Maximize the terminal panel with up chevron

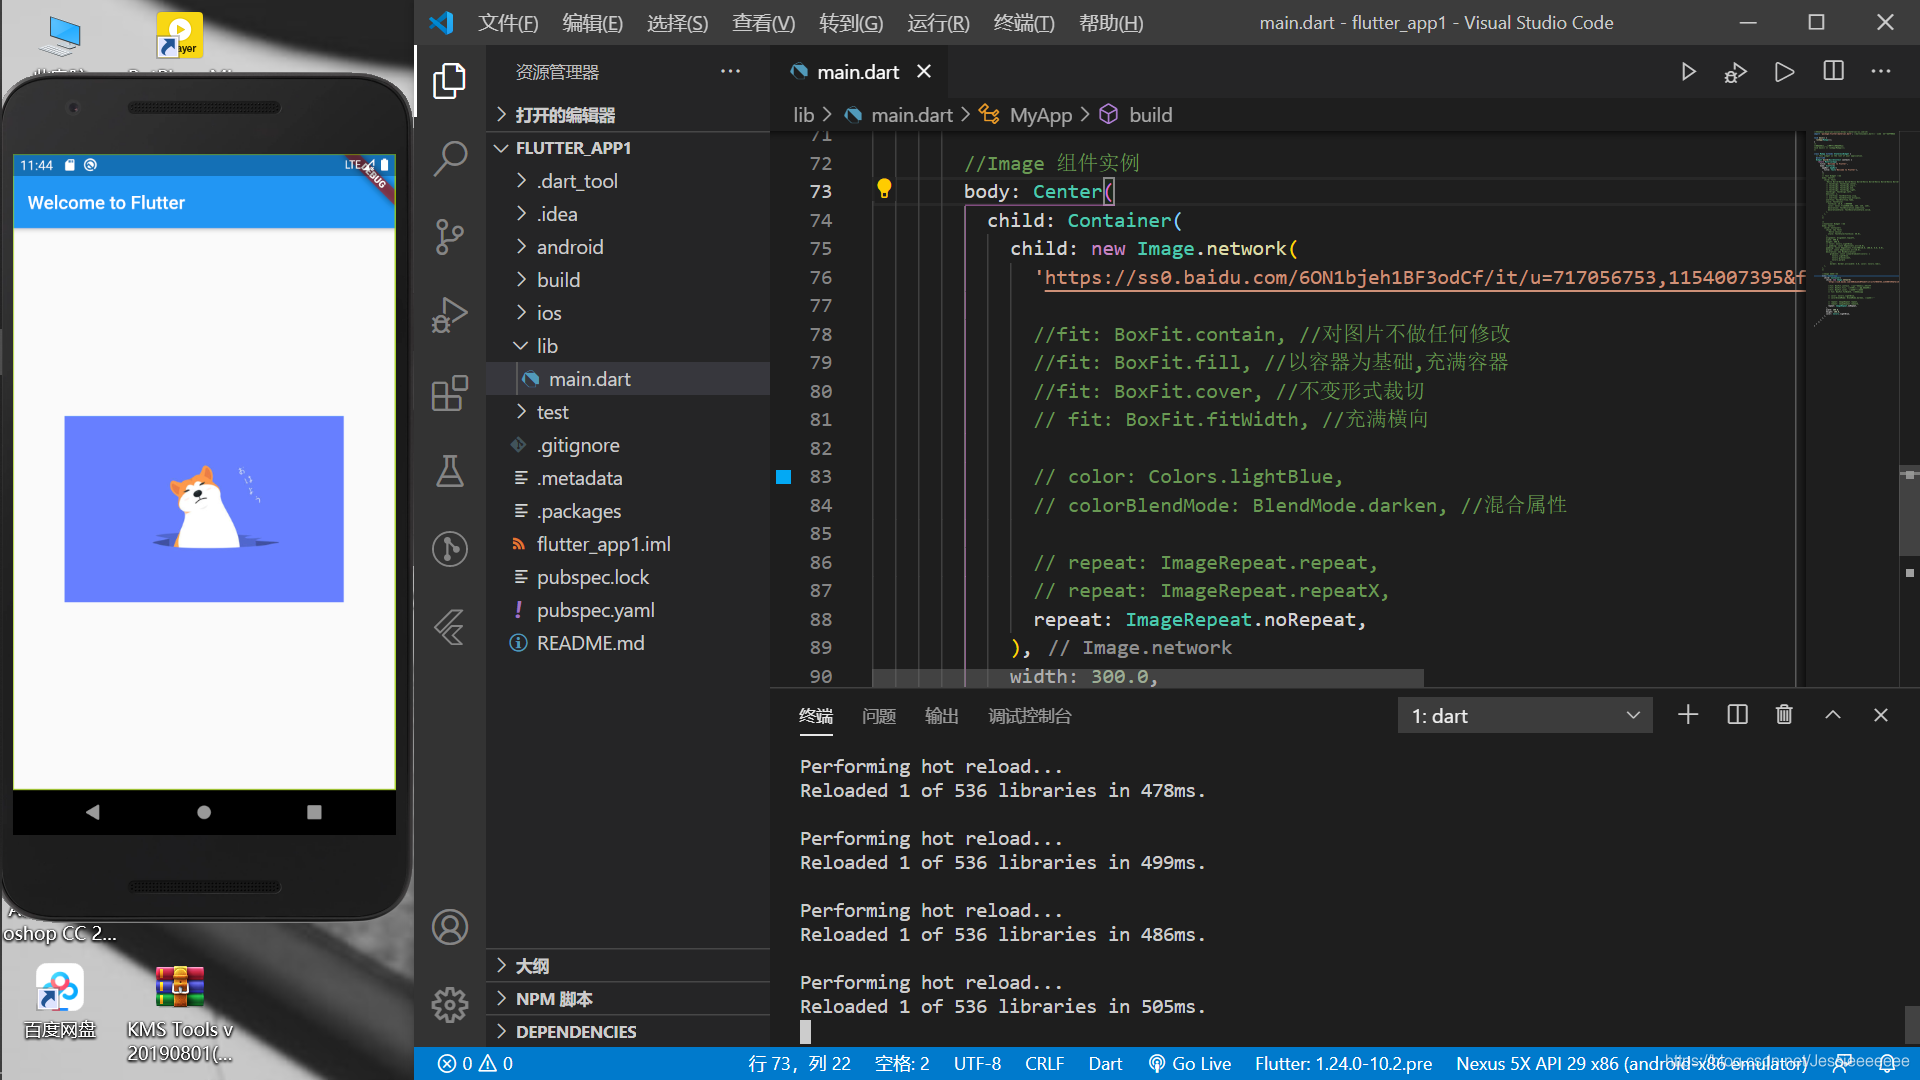point(1833,715)
